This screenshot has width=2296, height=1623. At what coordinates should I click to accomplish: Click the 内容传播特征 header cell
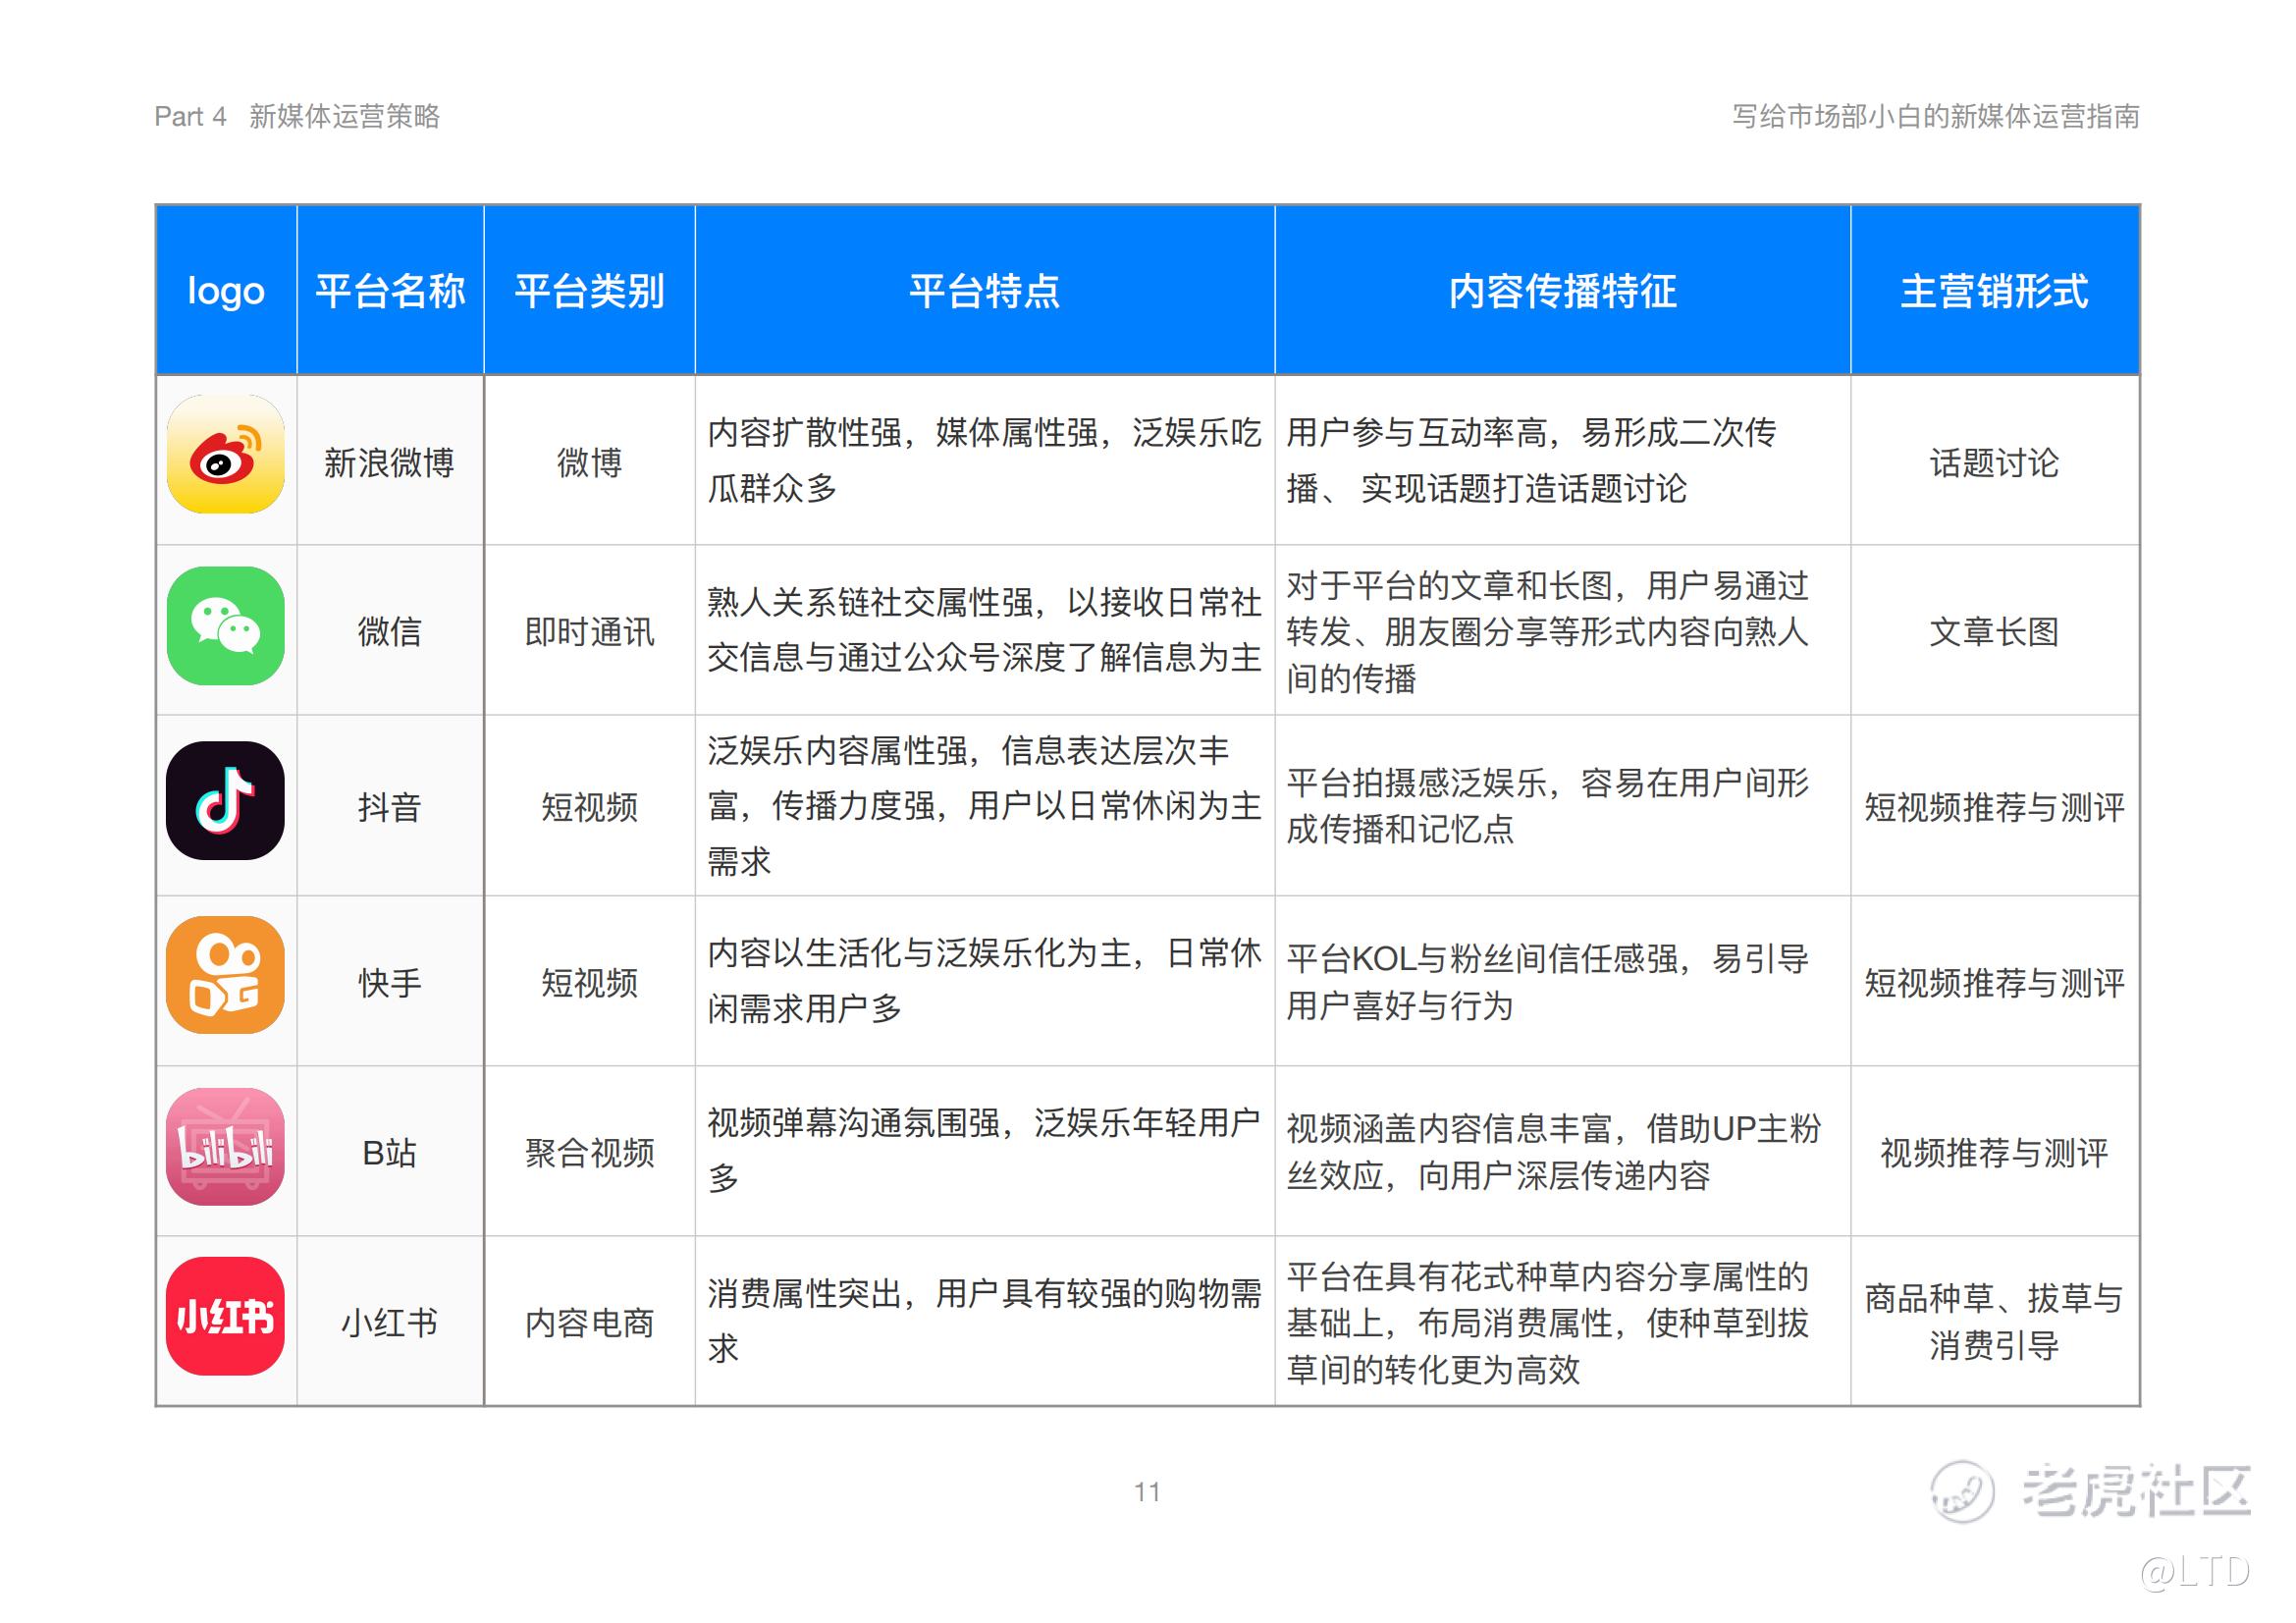tap(1562, 291)
